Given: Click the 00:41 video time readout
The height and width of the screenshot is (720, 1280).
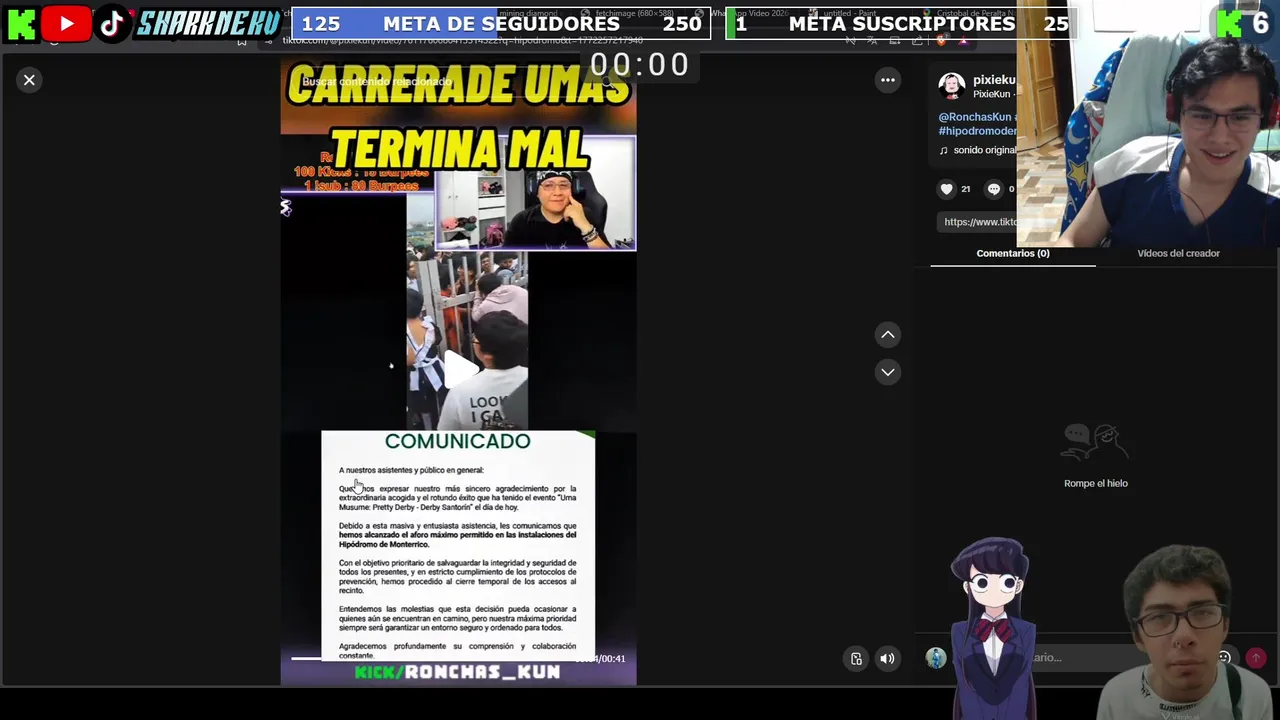Looking at the screenshot, I should [x=601, y=659].
